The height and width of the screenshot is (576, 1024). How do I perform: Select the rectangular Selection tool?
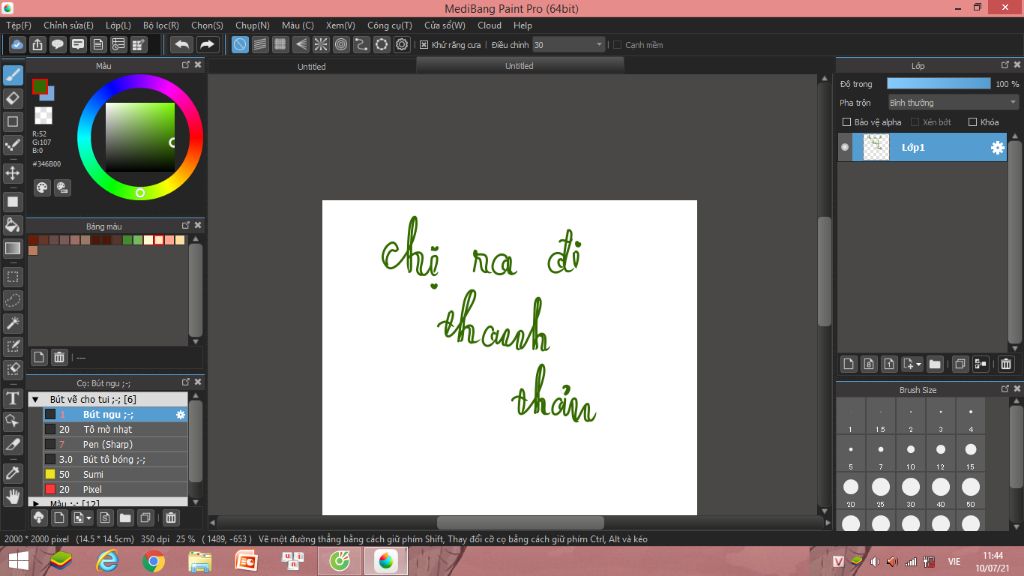point(12,277)
